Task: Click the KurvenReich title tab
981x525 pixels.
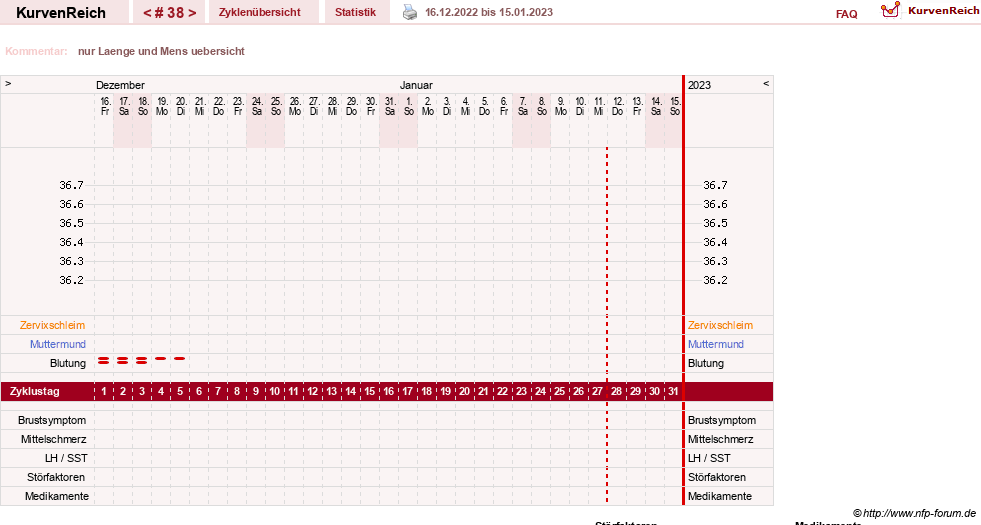Action: click(61, 13)
